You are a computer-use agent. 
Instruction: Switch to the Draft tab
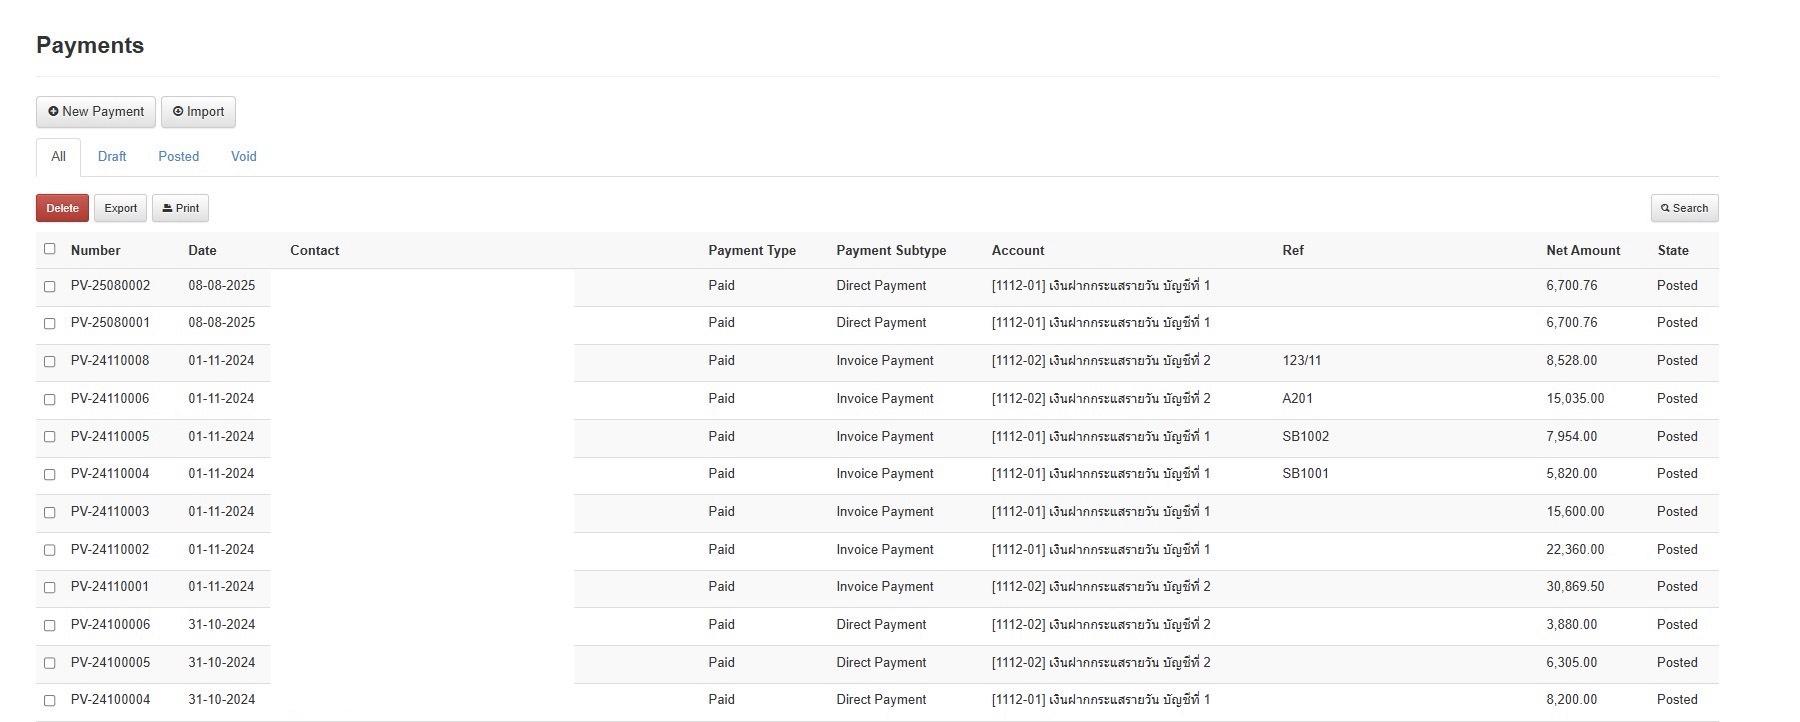tap(112, 157)
